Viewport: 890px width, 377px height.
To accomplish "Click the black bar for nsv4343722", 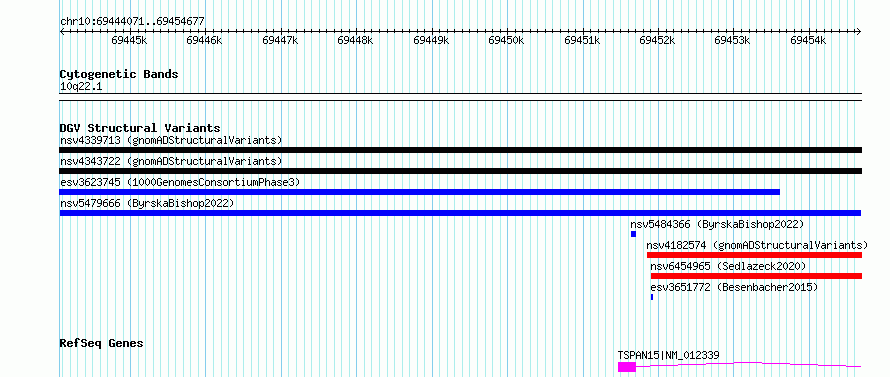I will click(461, 171).
